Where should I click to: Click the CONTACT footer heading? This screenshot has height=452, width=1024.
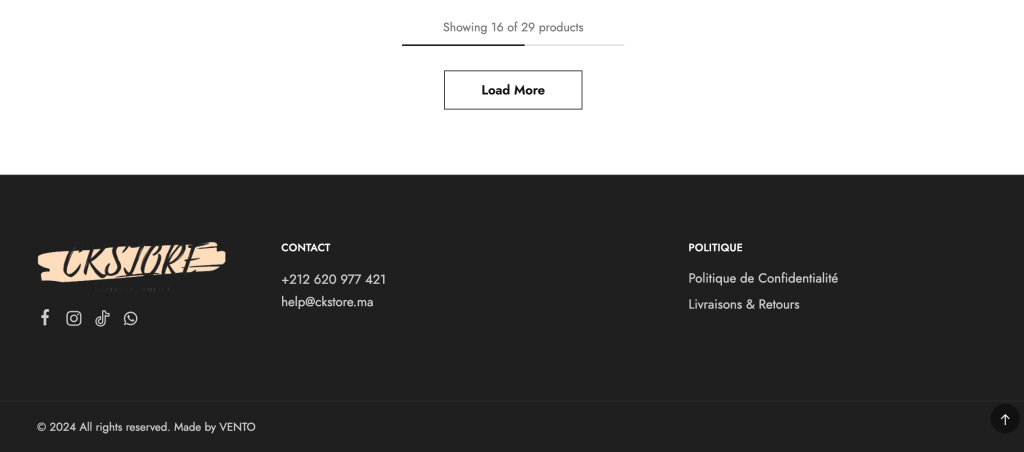tap(306, 248)
